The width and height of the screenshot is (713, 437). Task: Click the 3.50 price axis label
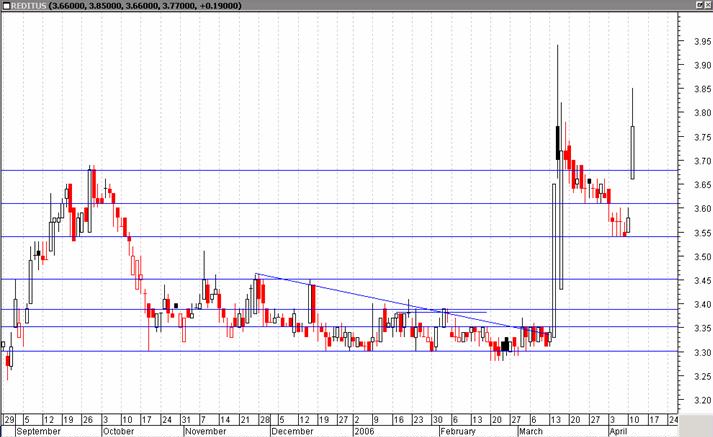tap(702, 257)
